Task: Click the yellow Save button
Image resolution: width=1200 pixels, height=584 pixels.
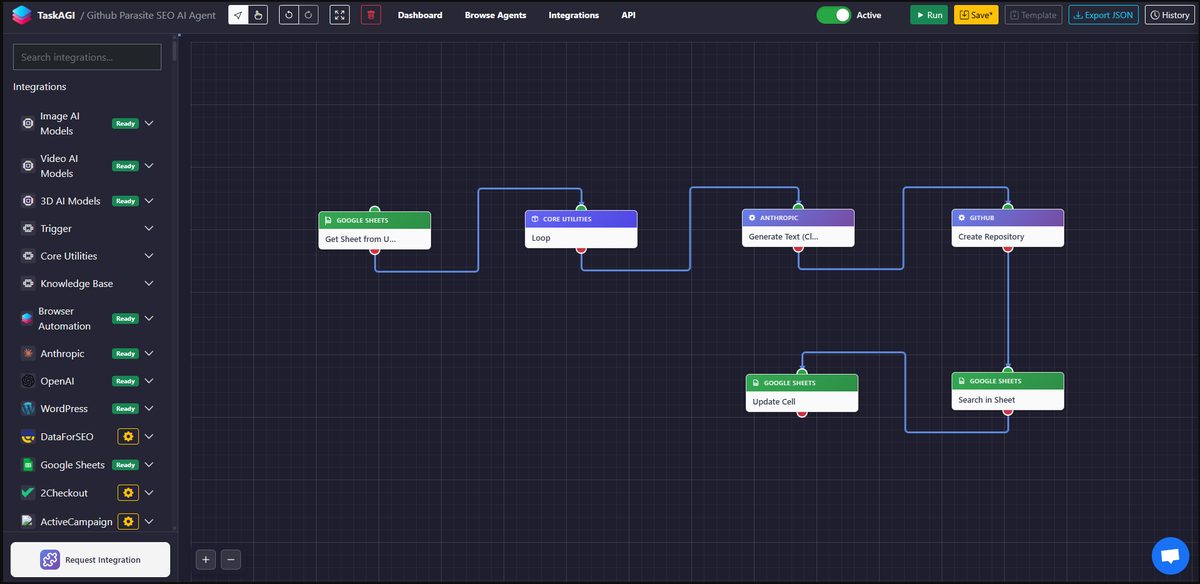Action: (x=975, y=14)
